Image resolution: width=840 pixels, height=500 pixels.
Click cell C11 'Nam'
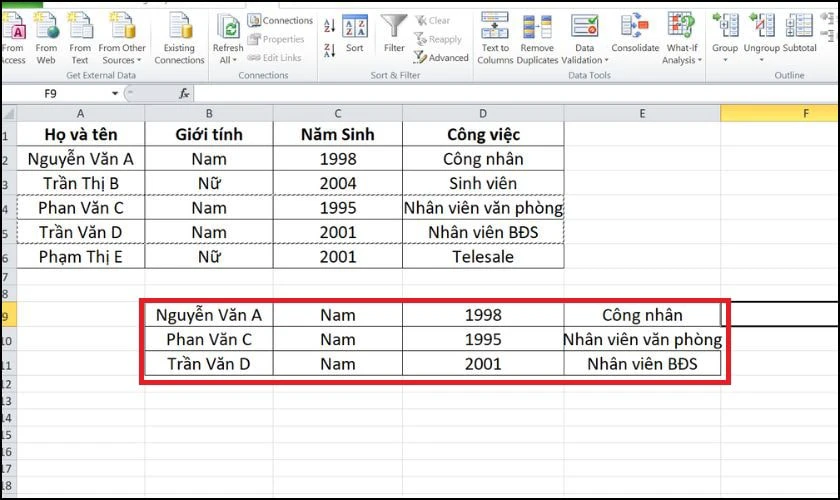point(338,364)
